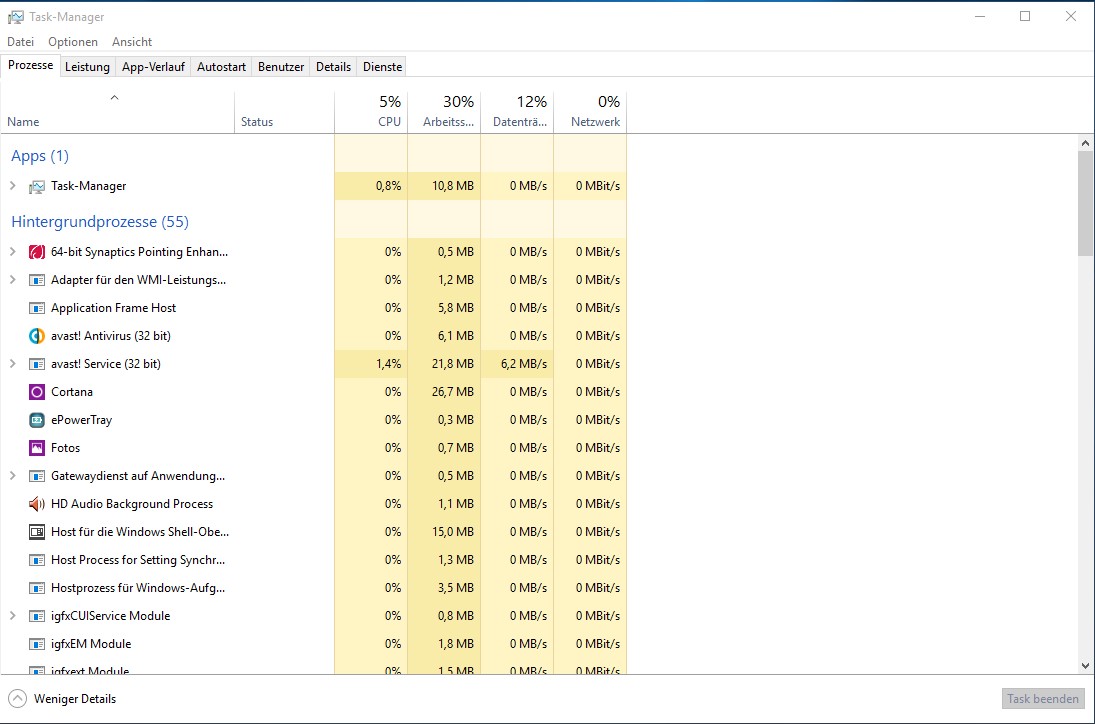Switch to the Details tab
This screenshot has height=724, width=1095.
pos(333,67)
